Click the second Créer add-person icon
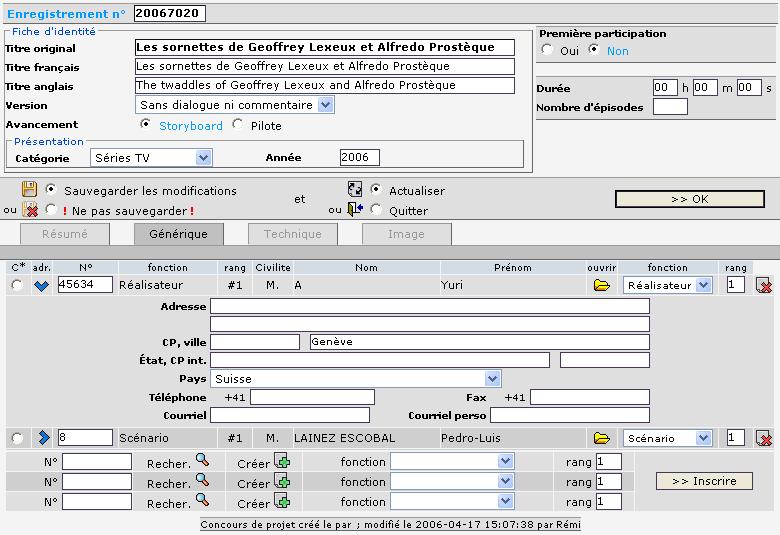The image size is (780, 535). (x=282, y=481)
